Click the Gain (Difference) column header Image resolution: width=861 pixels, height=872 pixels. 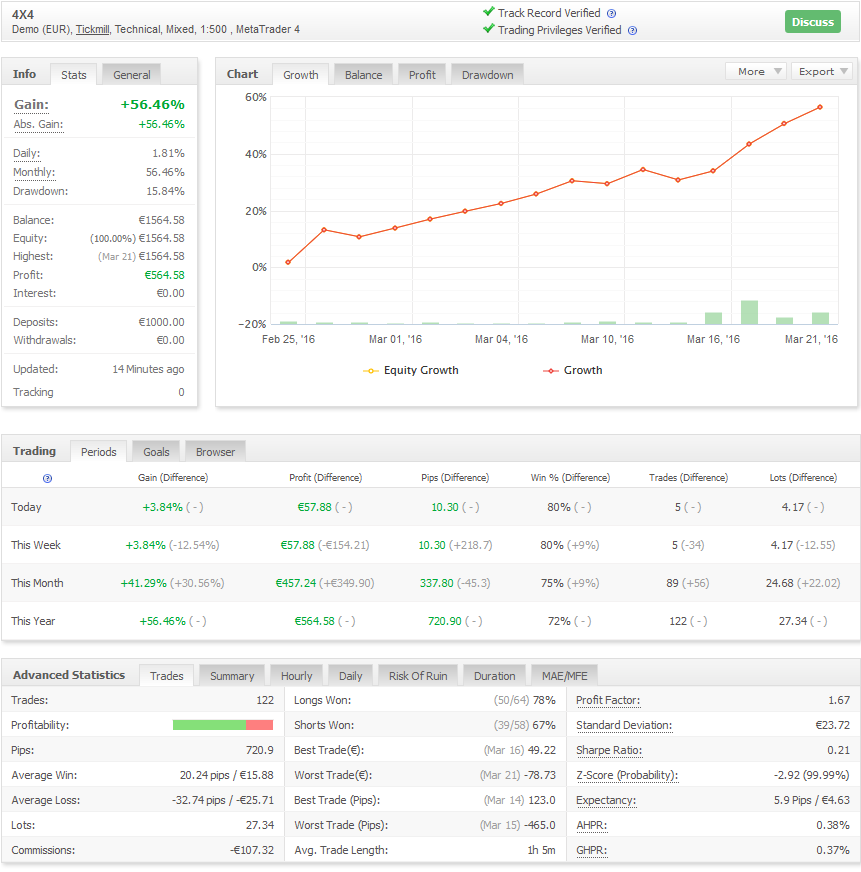click(173, 478)
